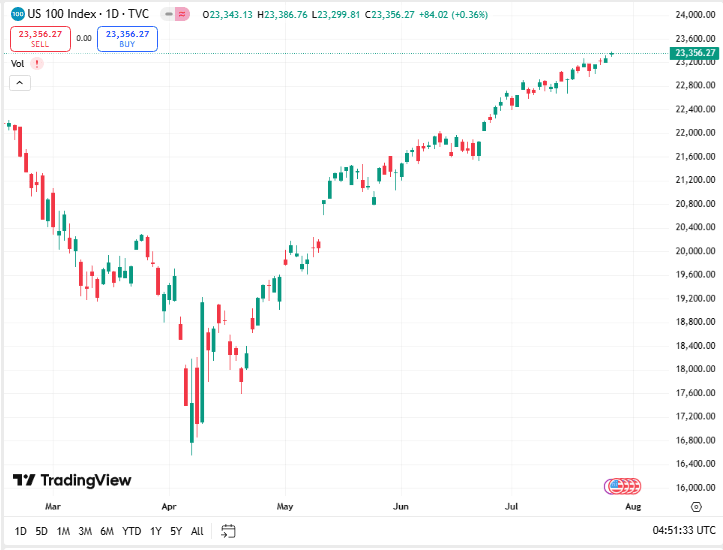Screen dimensions: 723x550
Task: Select the 5Y time range
Action: point(176,531)
